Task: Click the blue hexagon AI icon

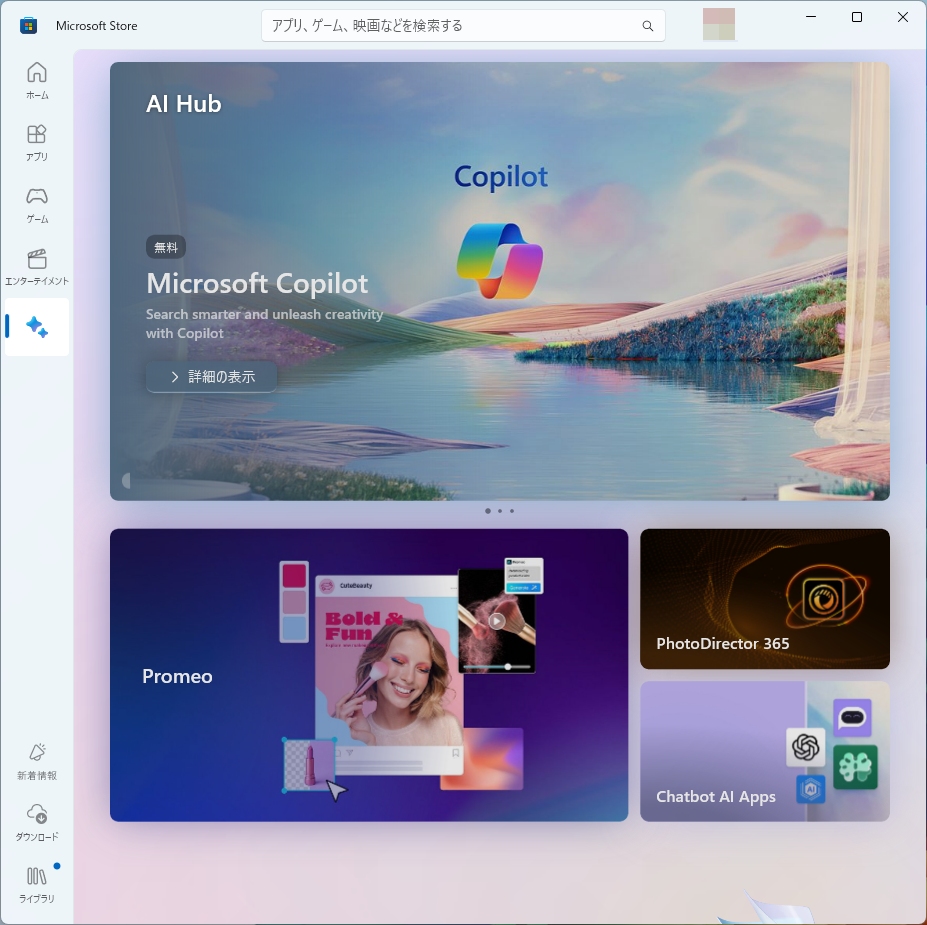Action: pos(811,788)
